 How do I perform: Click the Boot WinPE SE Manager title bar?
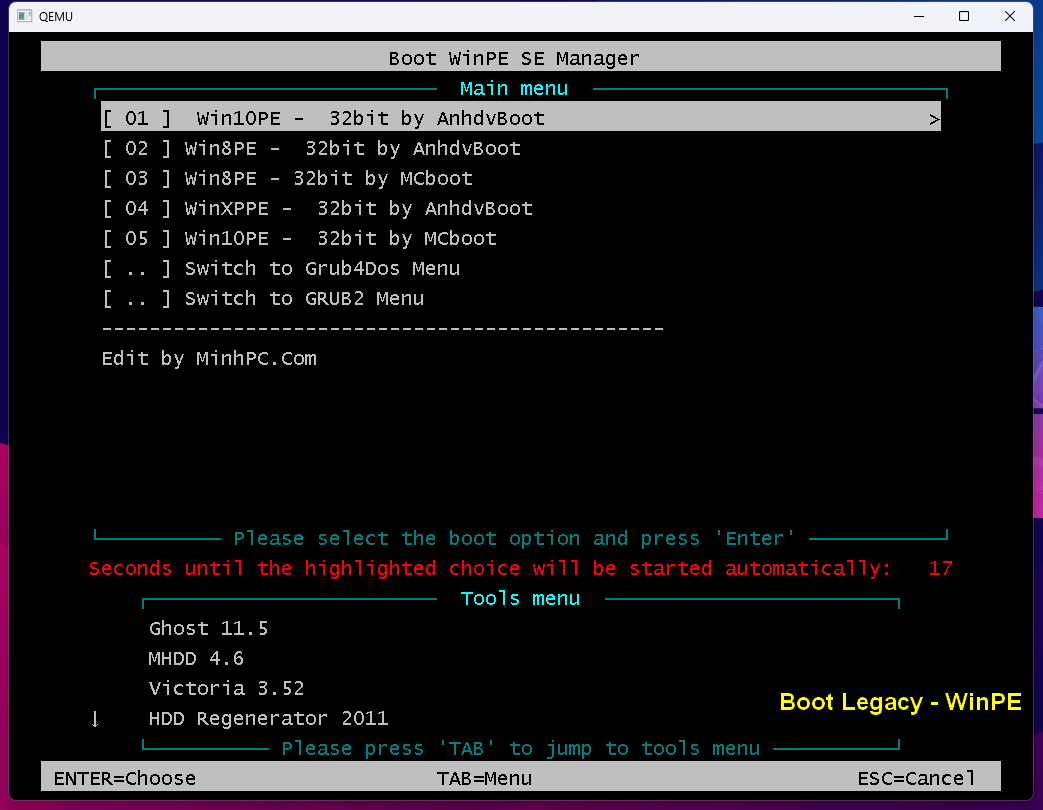click(521, 57)
